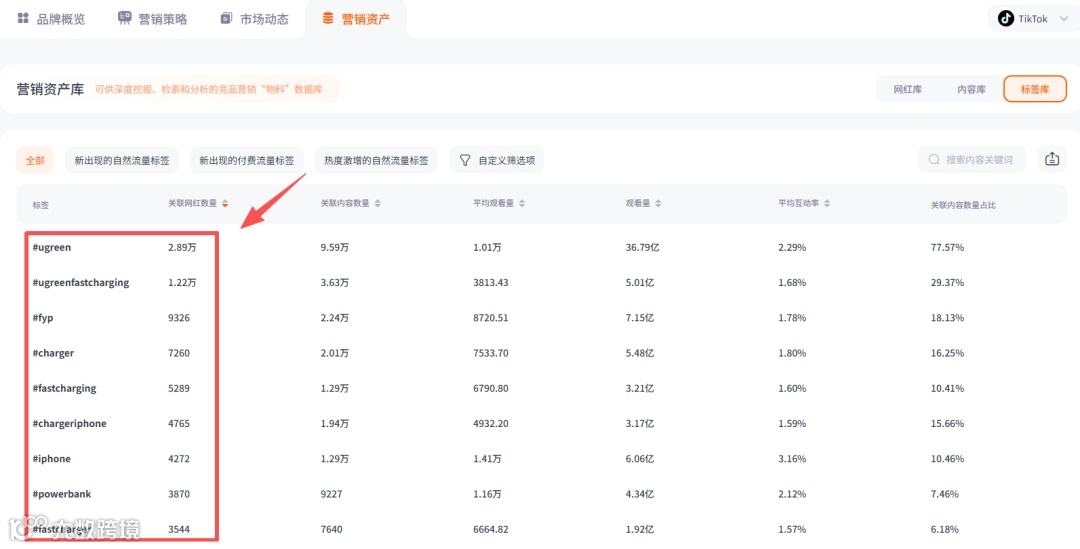Open the 品牌概览 tab
The height and width of the screenshot is (549, 1080).
(52, 19)
